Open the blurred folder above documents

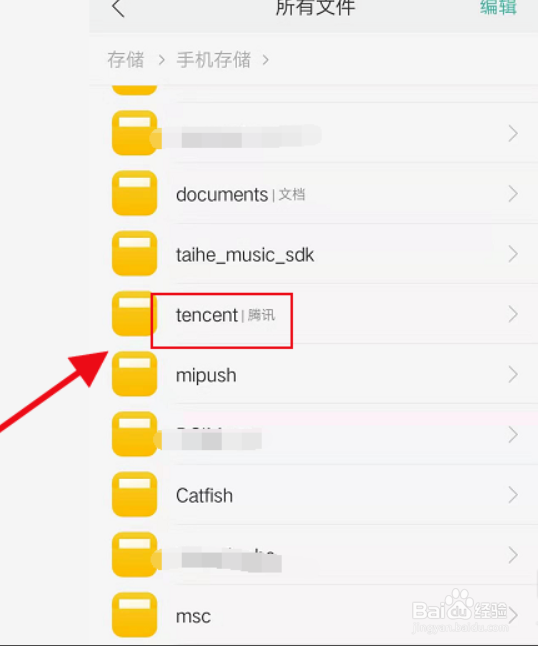click(313, 133)
